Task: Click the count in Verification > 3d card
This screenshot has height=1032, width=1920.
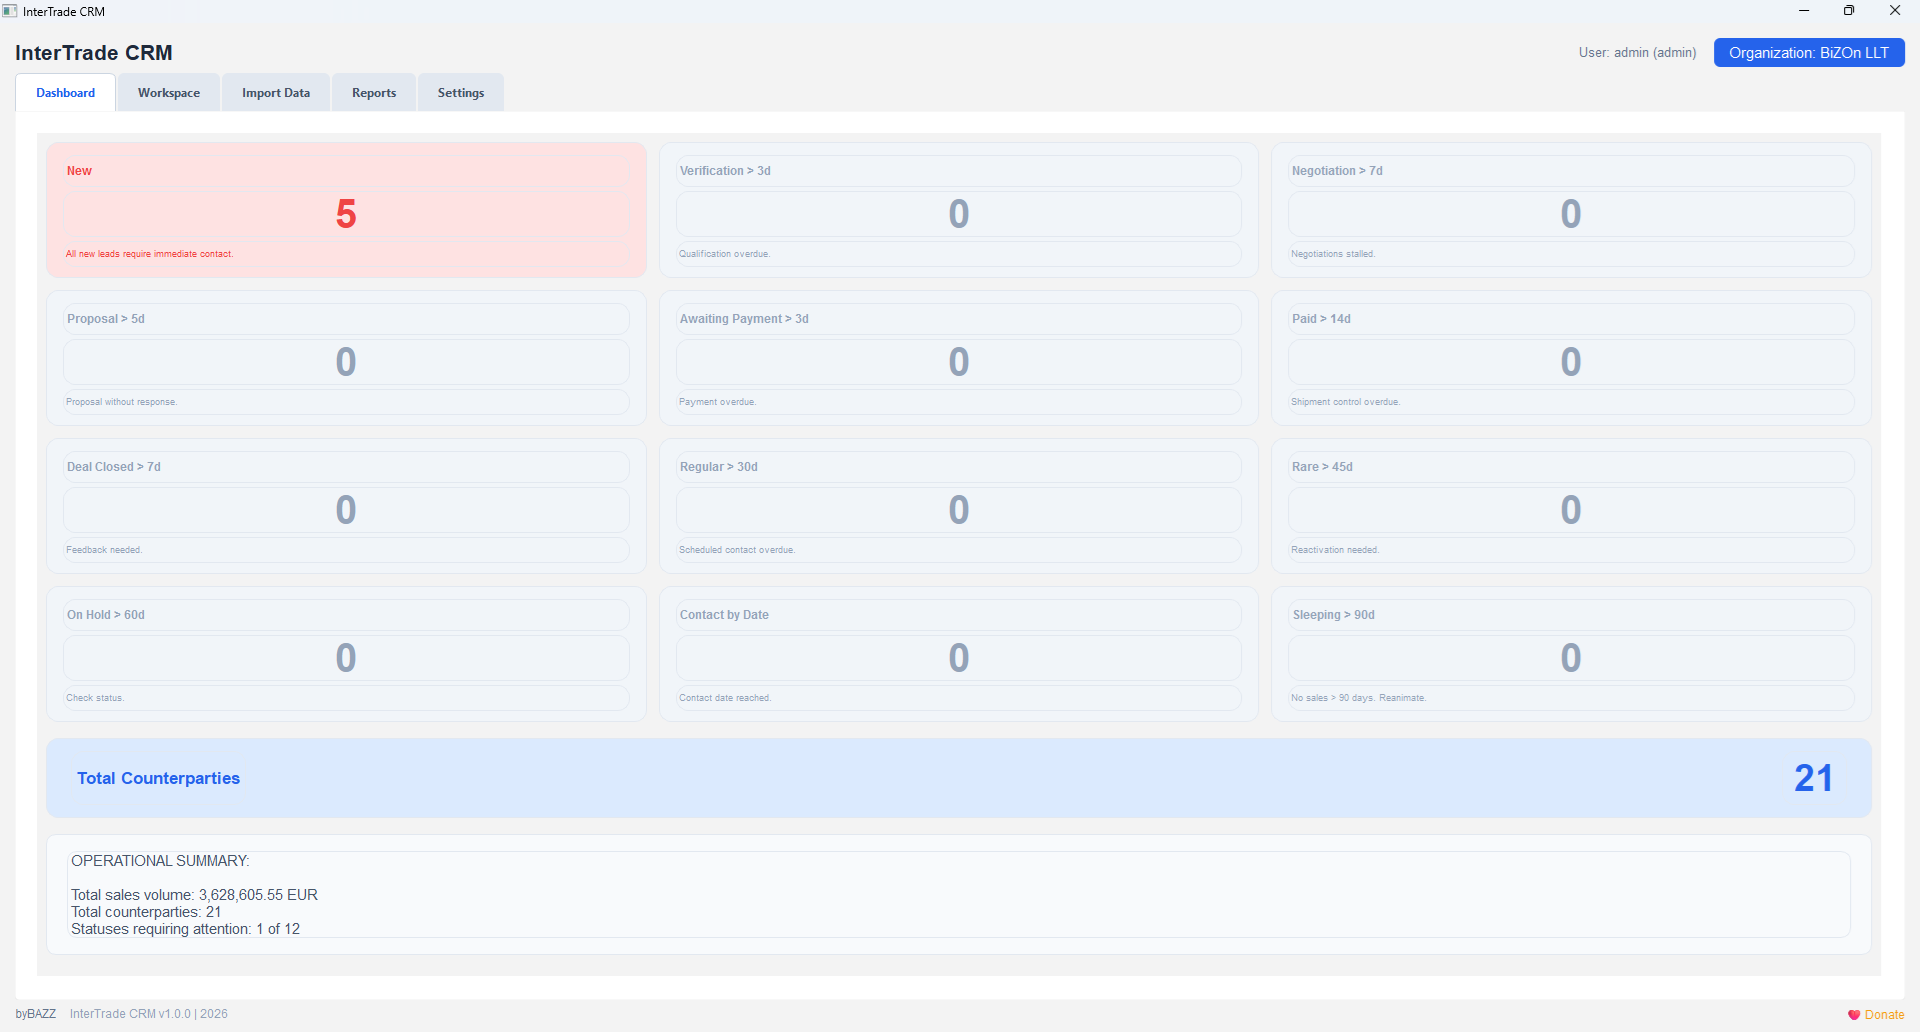Action: pos(959,214)
